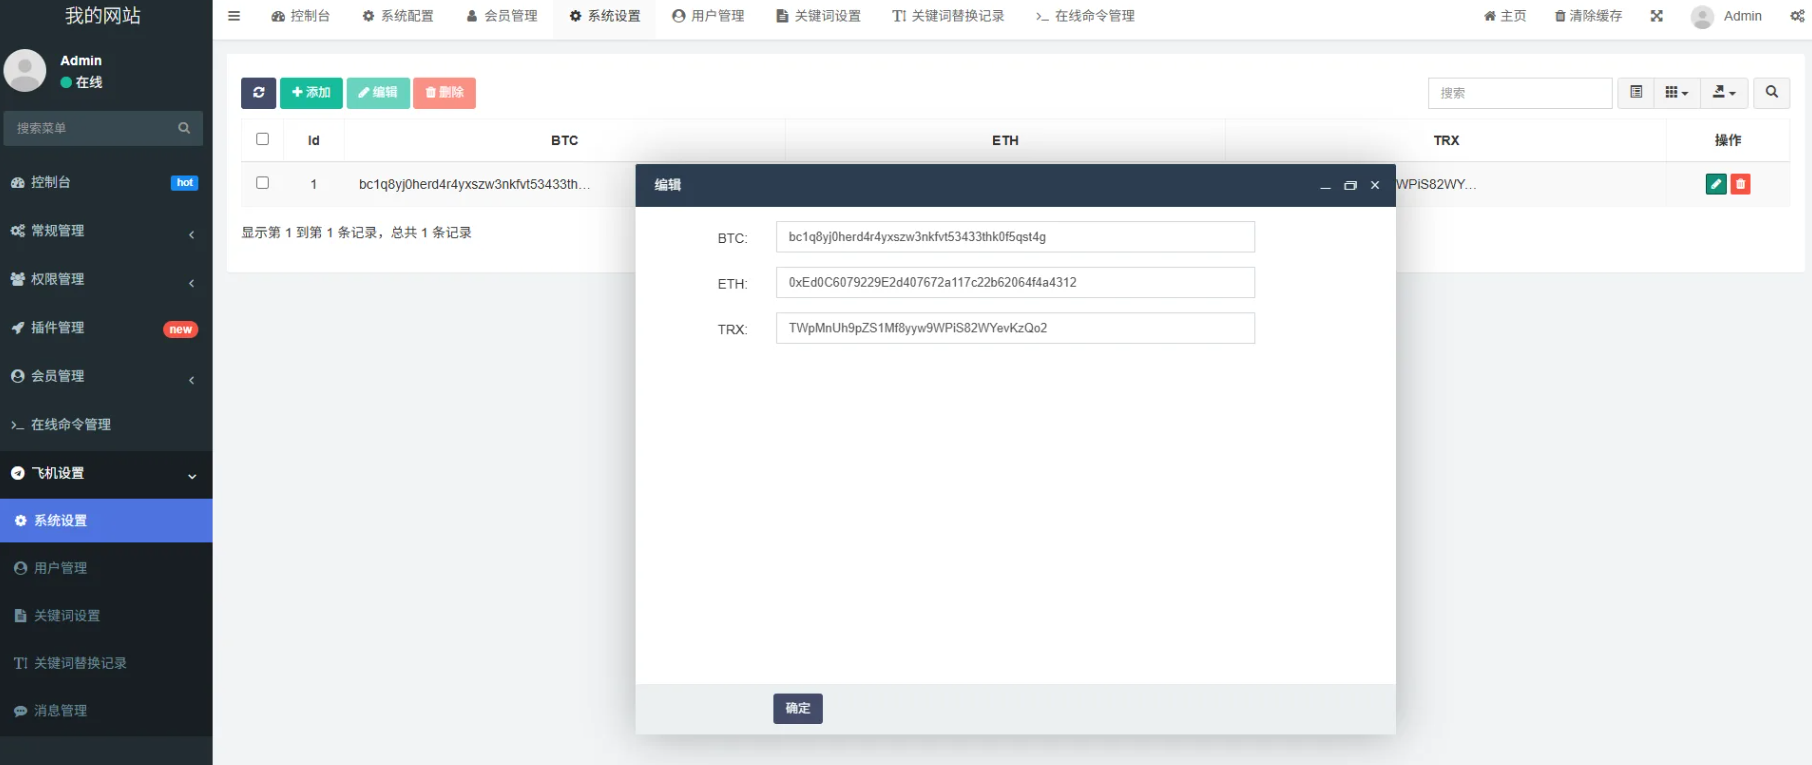1812x765 pixels.
Task: Click the ETH address input field
Action: pos(1015,283)
